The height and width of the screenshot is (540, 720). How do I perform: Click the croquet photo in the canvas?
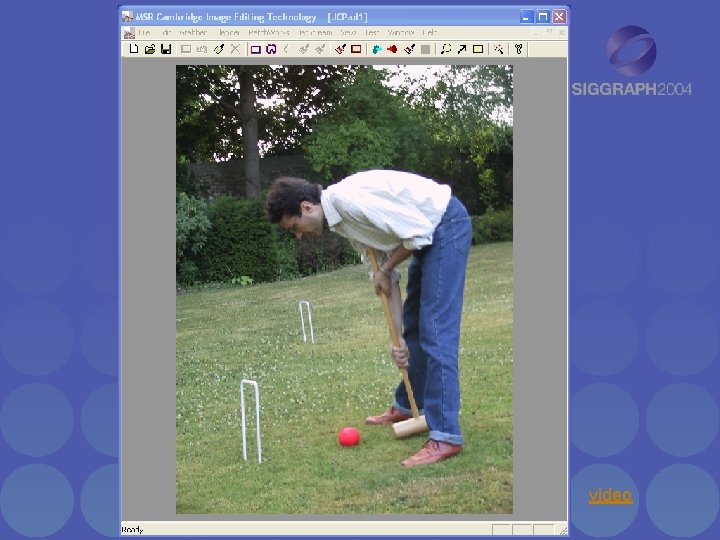click(x=344, y=289)
